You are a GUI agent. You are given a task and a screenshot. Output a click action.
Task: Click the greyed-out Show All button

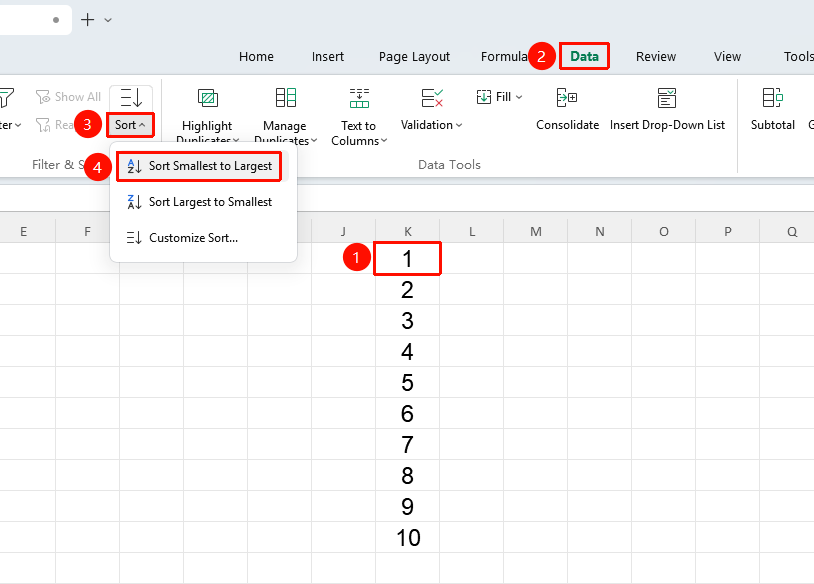pyautogui.click(x=68, y=97)
